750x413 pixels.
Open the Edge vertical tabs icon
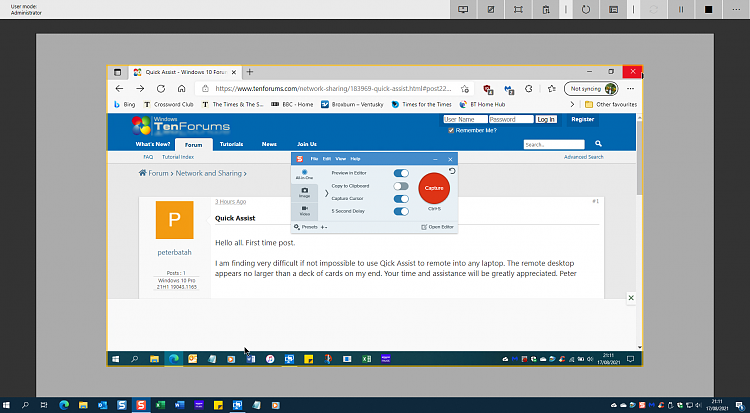pyautogui.click(x=117, y=72)
